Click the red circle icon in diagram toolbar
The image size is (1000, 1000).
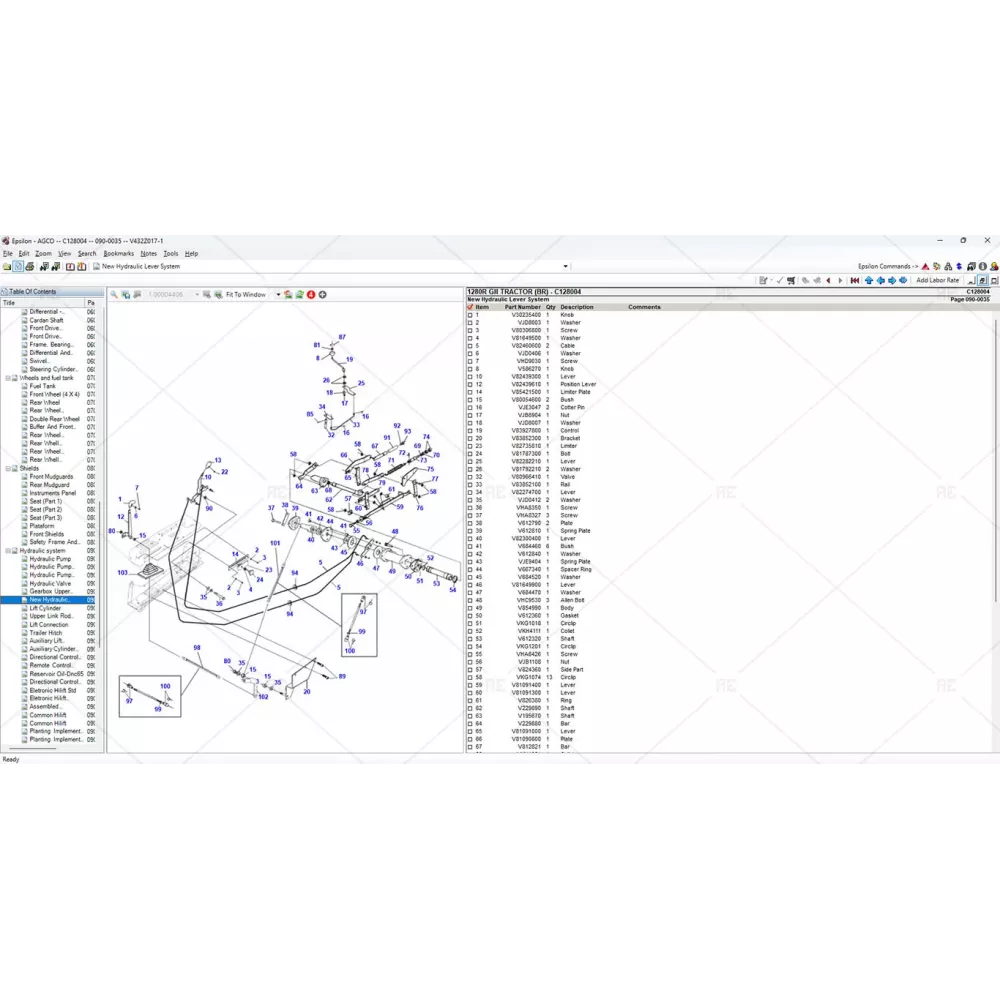tap(311, 295)
